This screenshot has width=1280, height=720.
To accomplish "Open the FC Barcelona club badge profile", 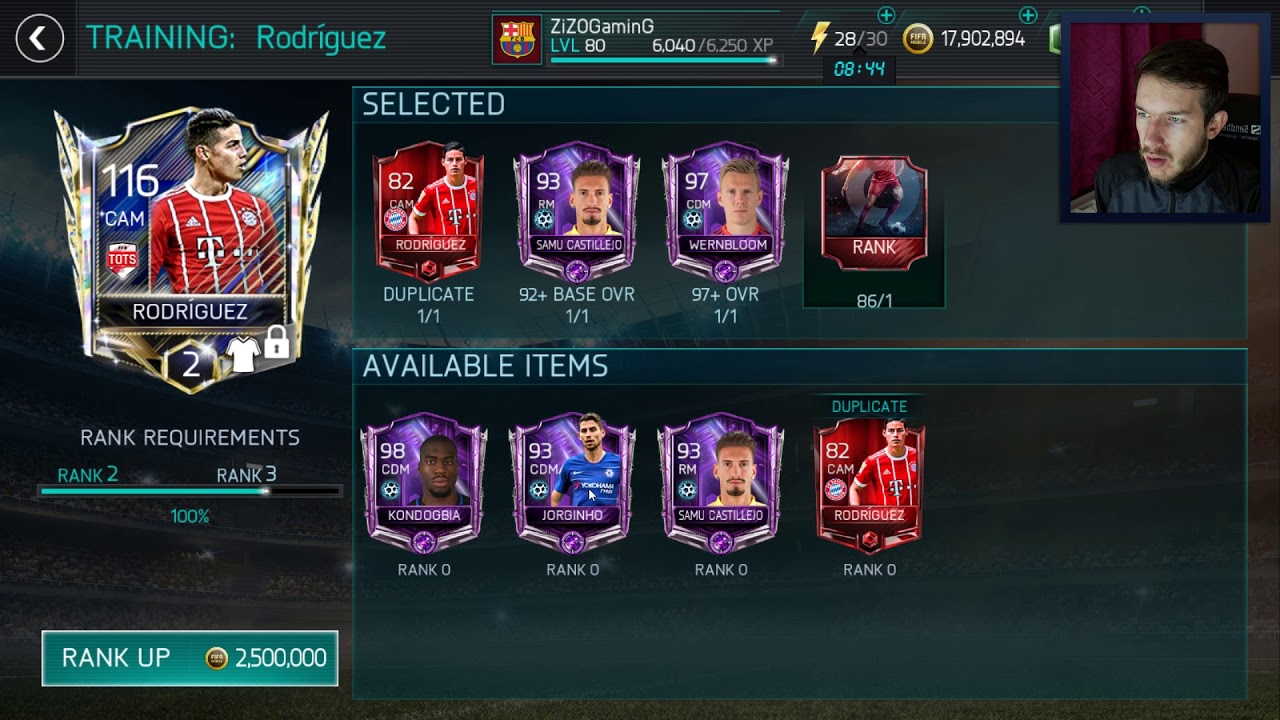I will (x=517, y=40).
